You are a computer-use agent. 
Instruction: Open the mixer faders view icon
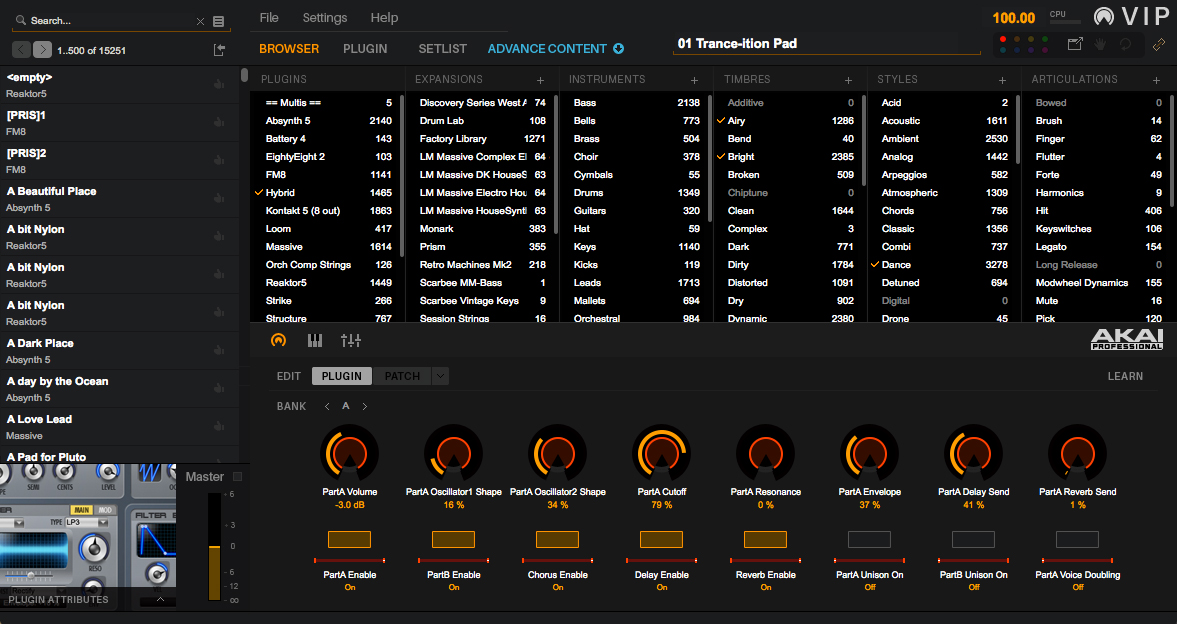coord(351,341)
